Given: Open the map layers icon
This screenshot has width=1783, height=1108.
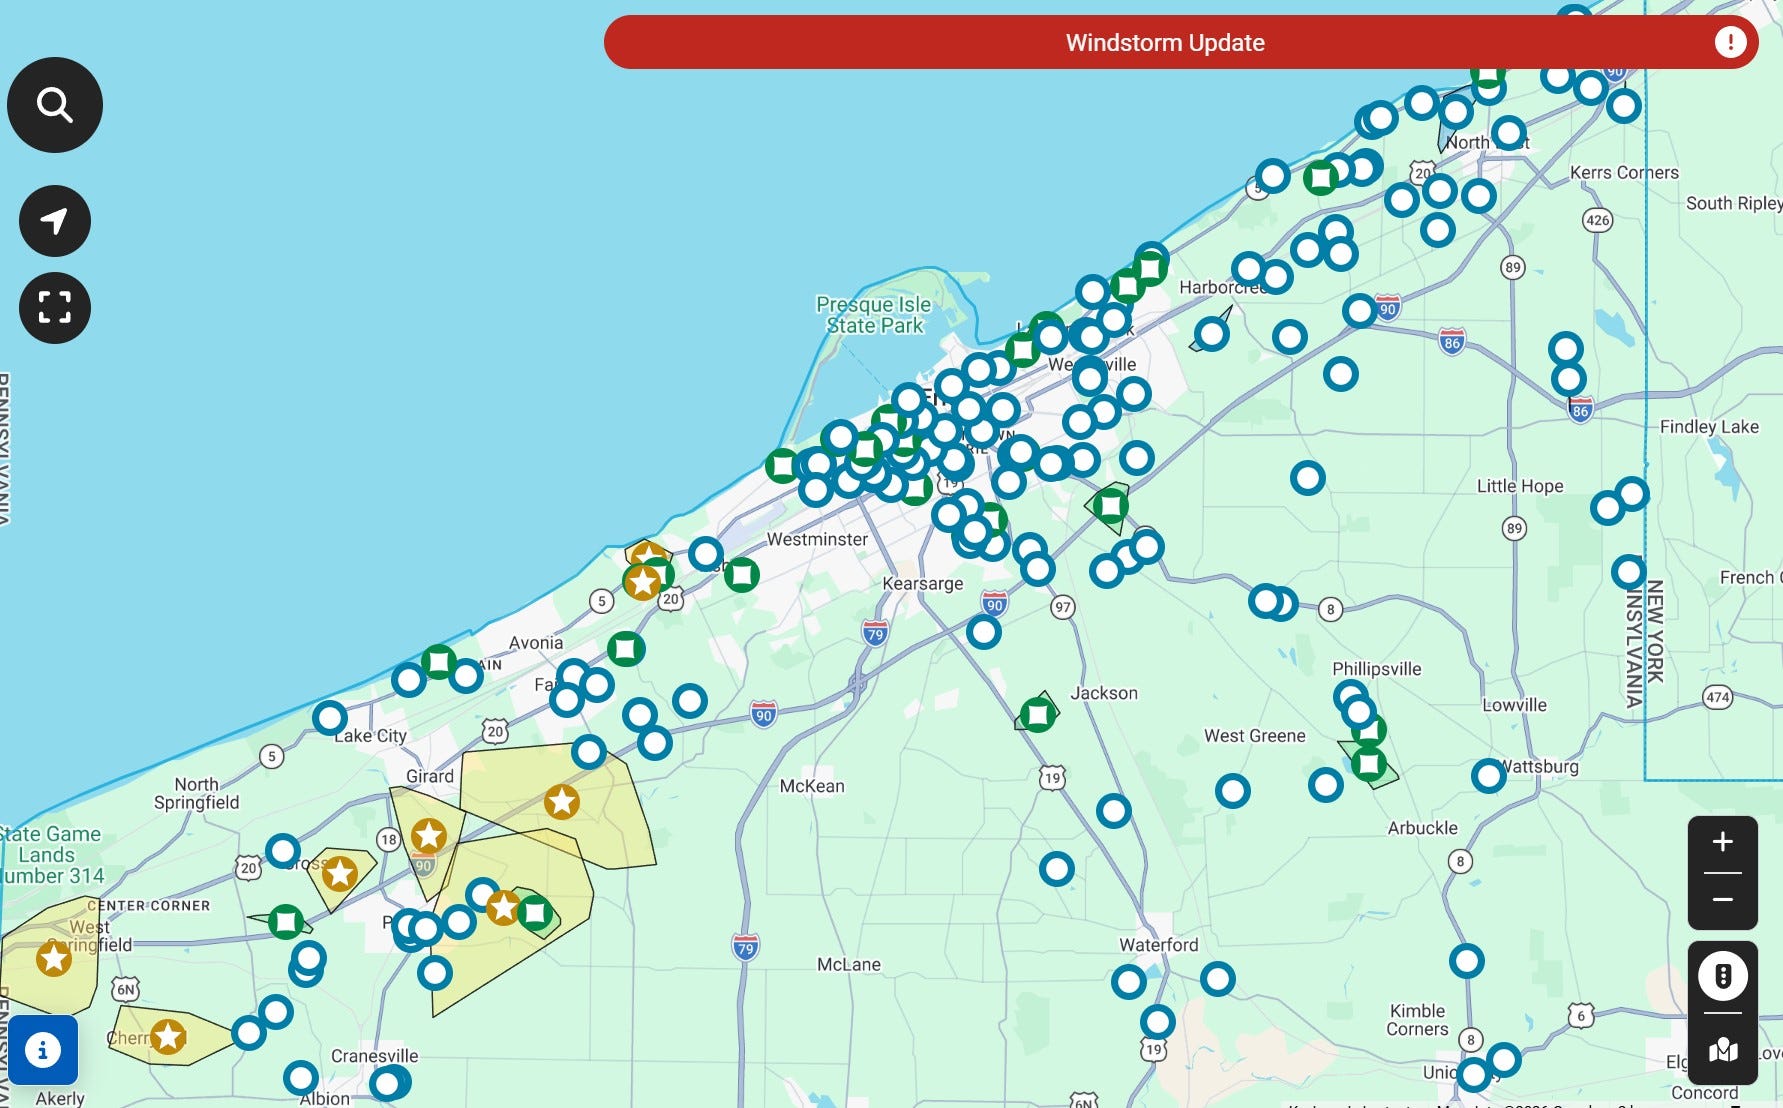Looking at the screenshot, I should [1723, 1050].
